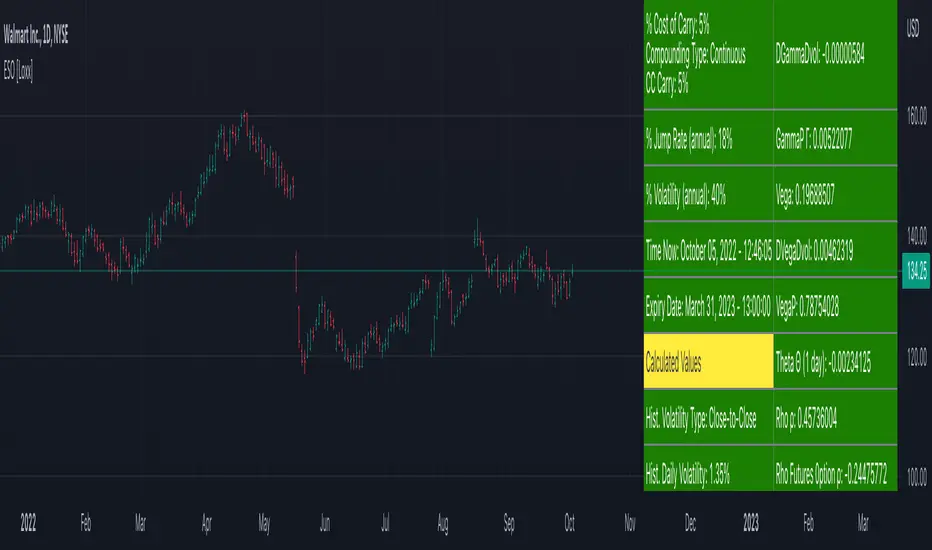932x550 pixels.
Task: Click the 100.00 price axis label
Action: pyautogui.click(x=917, y=476)
